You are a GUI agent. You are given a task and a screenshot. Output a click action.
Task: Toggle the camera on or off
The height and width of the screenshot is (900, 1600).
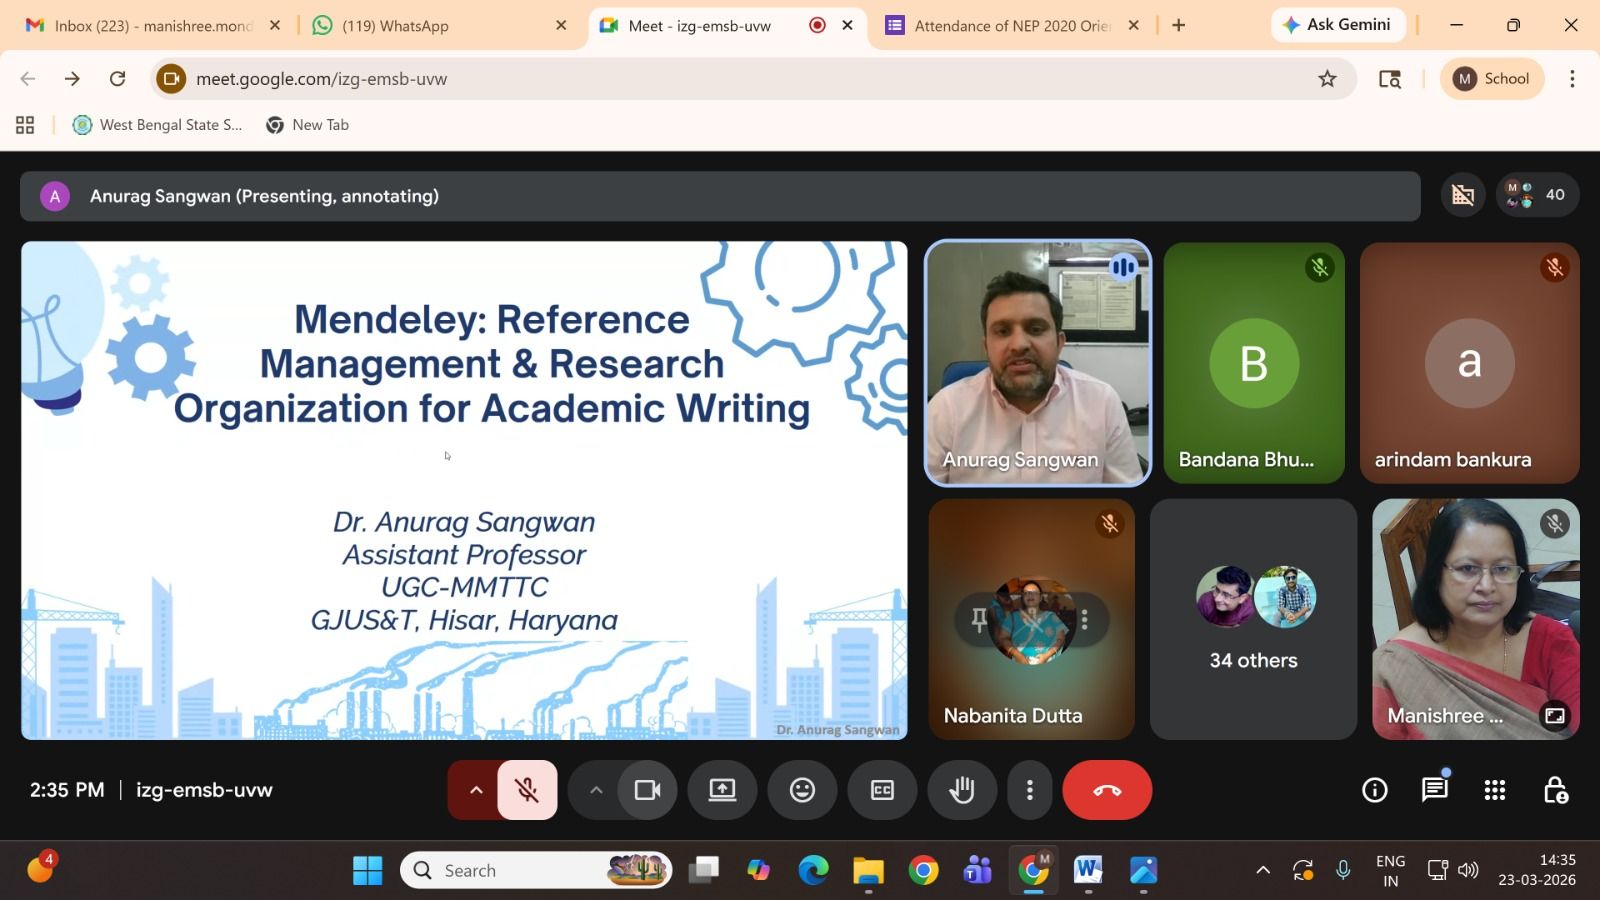tap(647, 790)
